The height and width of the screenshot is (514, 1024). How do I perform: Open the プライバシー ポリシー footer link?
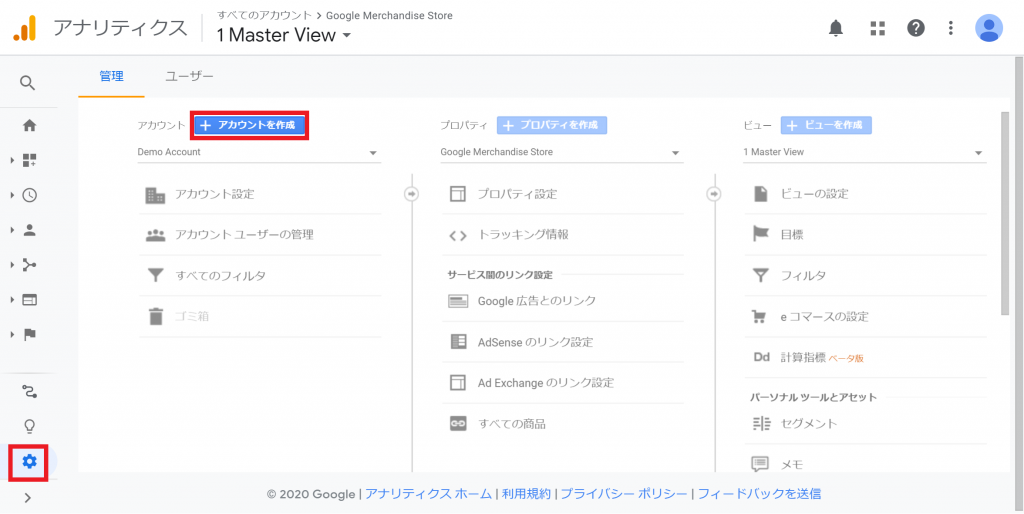pyautogui.click(x=624, y=494)
